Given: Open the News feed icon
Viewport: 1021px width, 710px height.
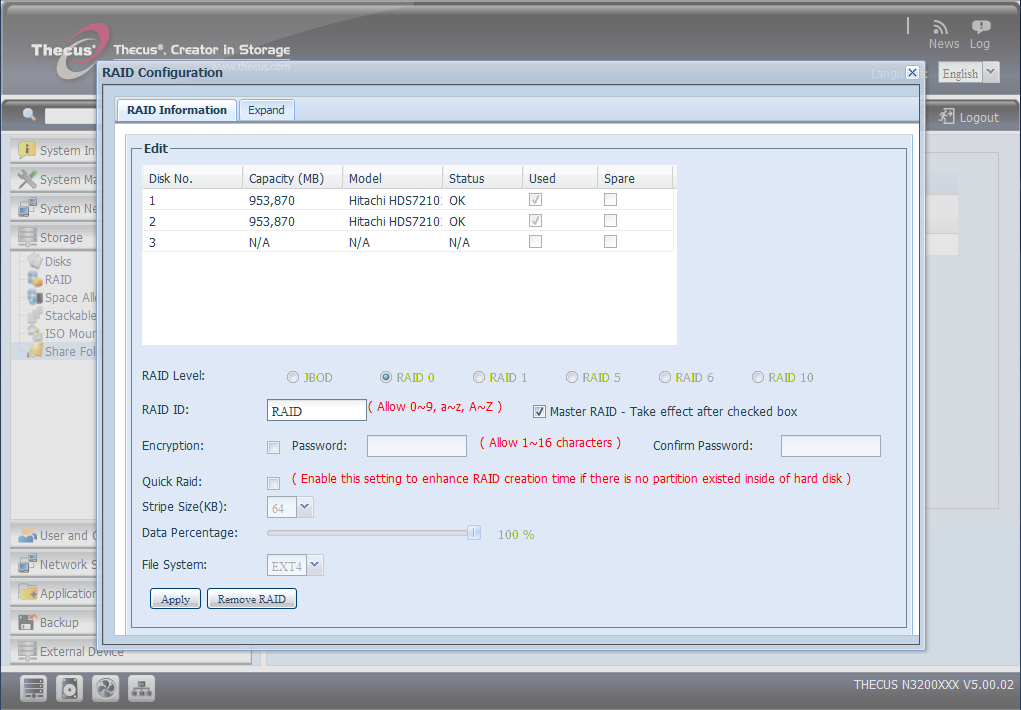Looking at the screenshot, I should coord(940,27).
